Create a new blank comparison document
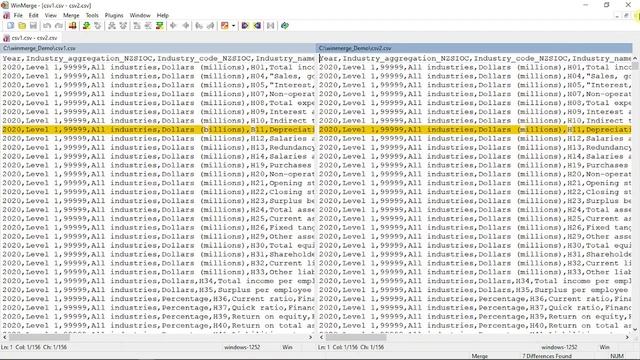This screenshot has width=640, height=360. pyautogui.click(x=10, y=26)
